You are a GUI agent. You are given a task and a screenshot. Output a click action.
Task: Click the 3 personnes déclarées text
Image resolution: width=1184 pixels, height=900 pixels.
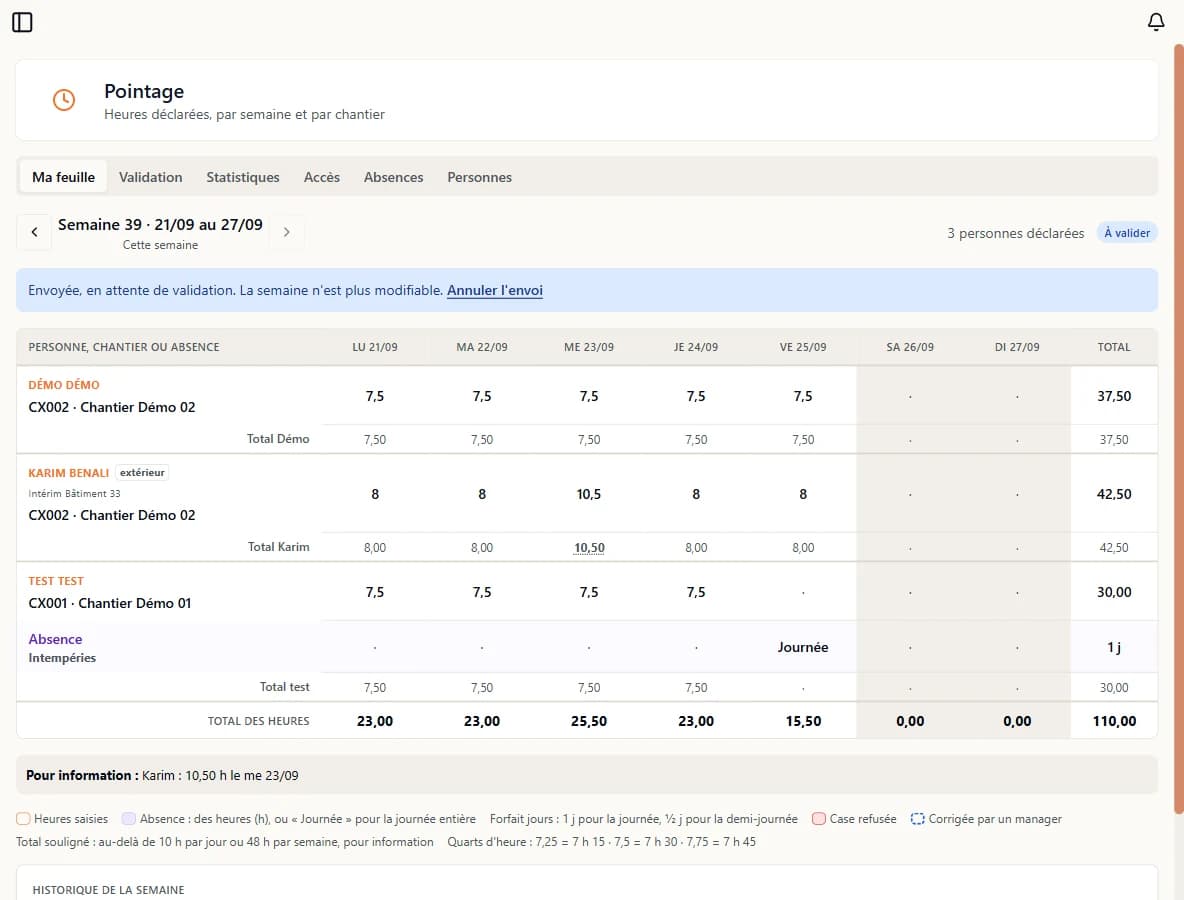[1016, 233]
